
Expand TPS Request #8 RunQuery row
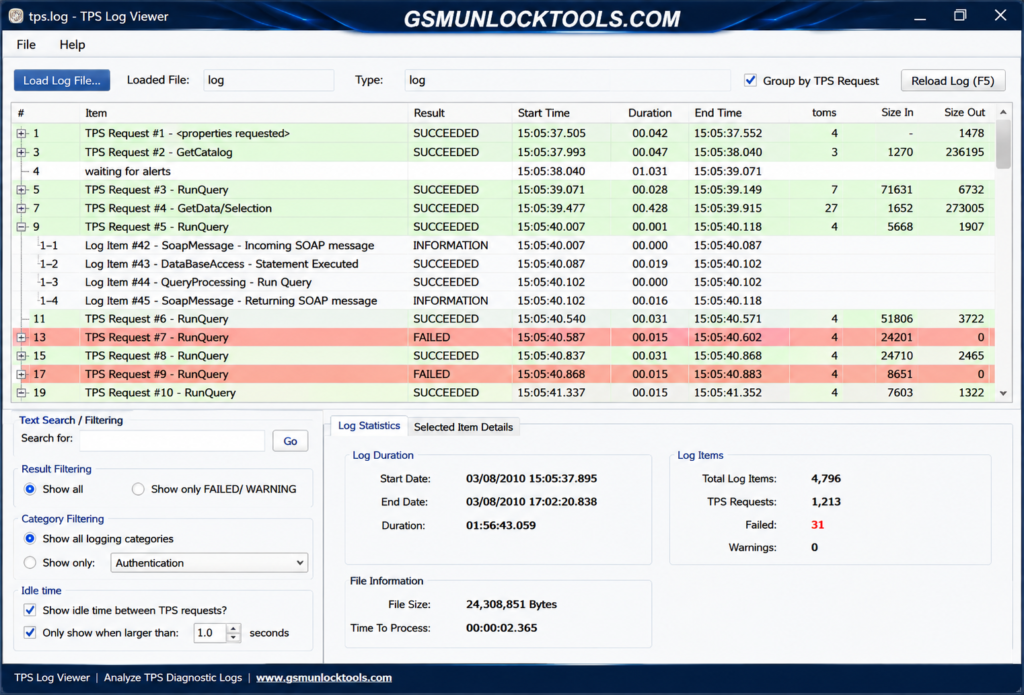pyautogui.click(x=22, y=355)
